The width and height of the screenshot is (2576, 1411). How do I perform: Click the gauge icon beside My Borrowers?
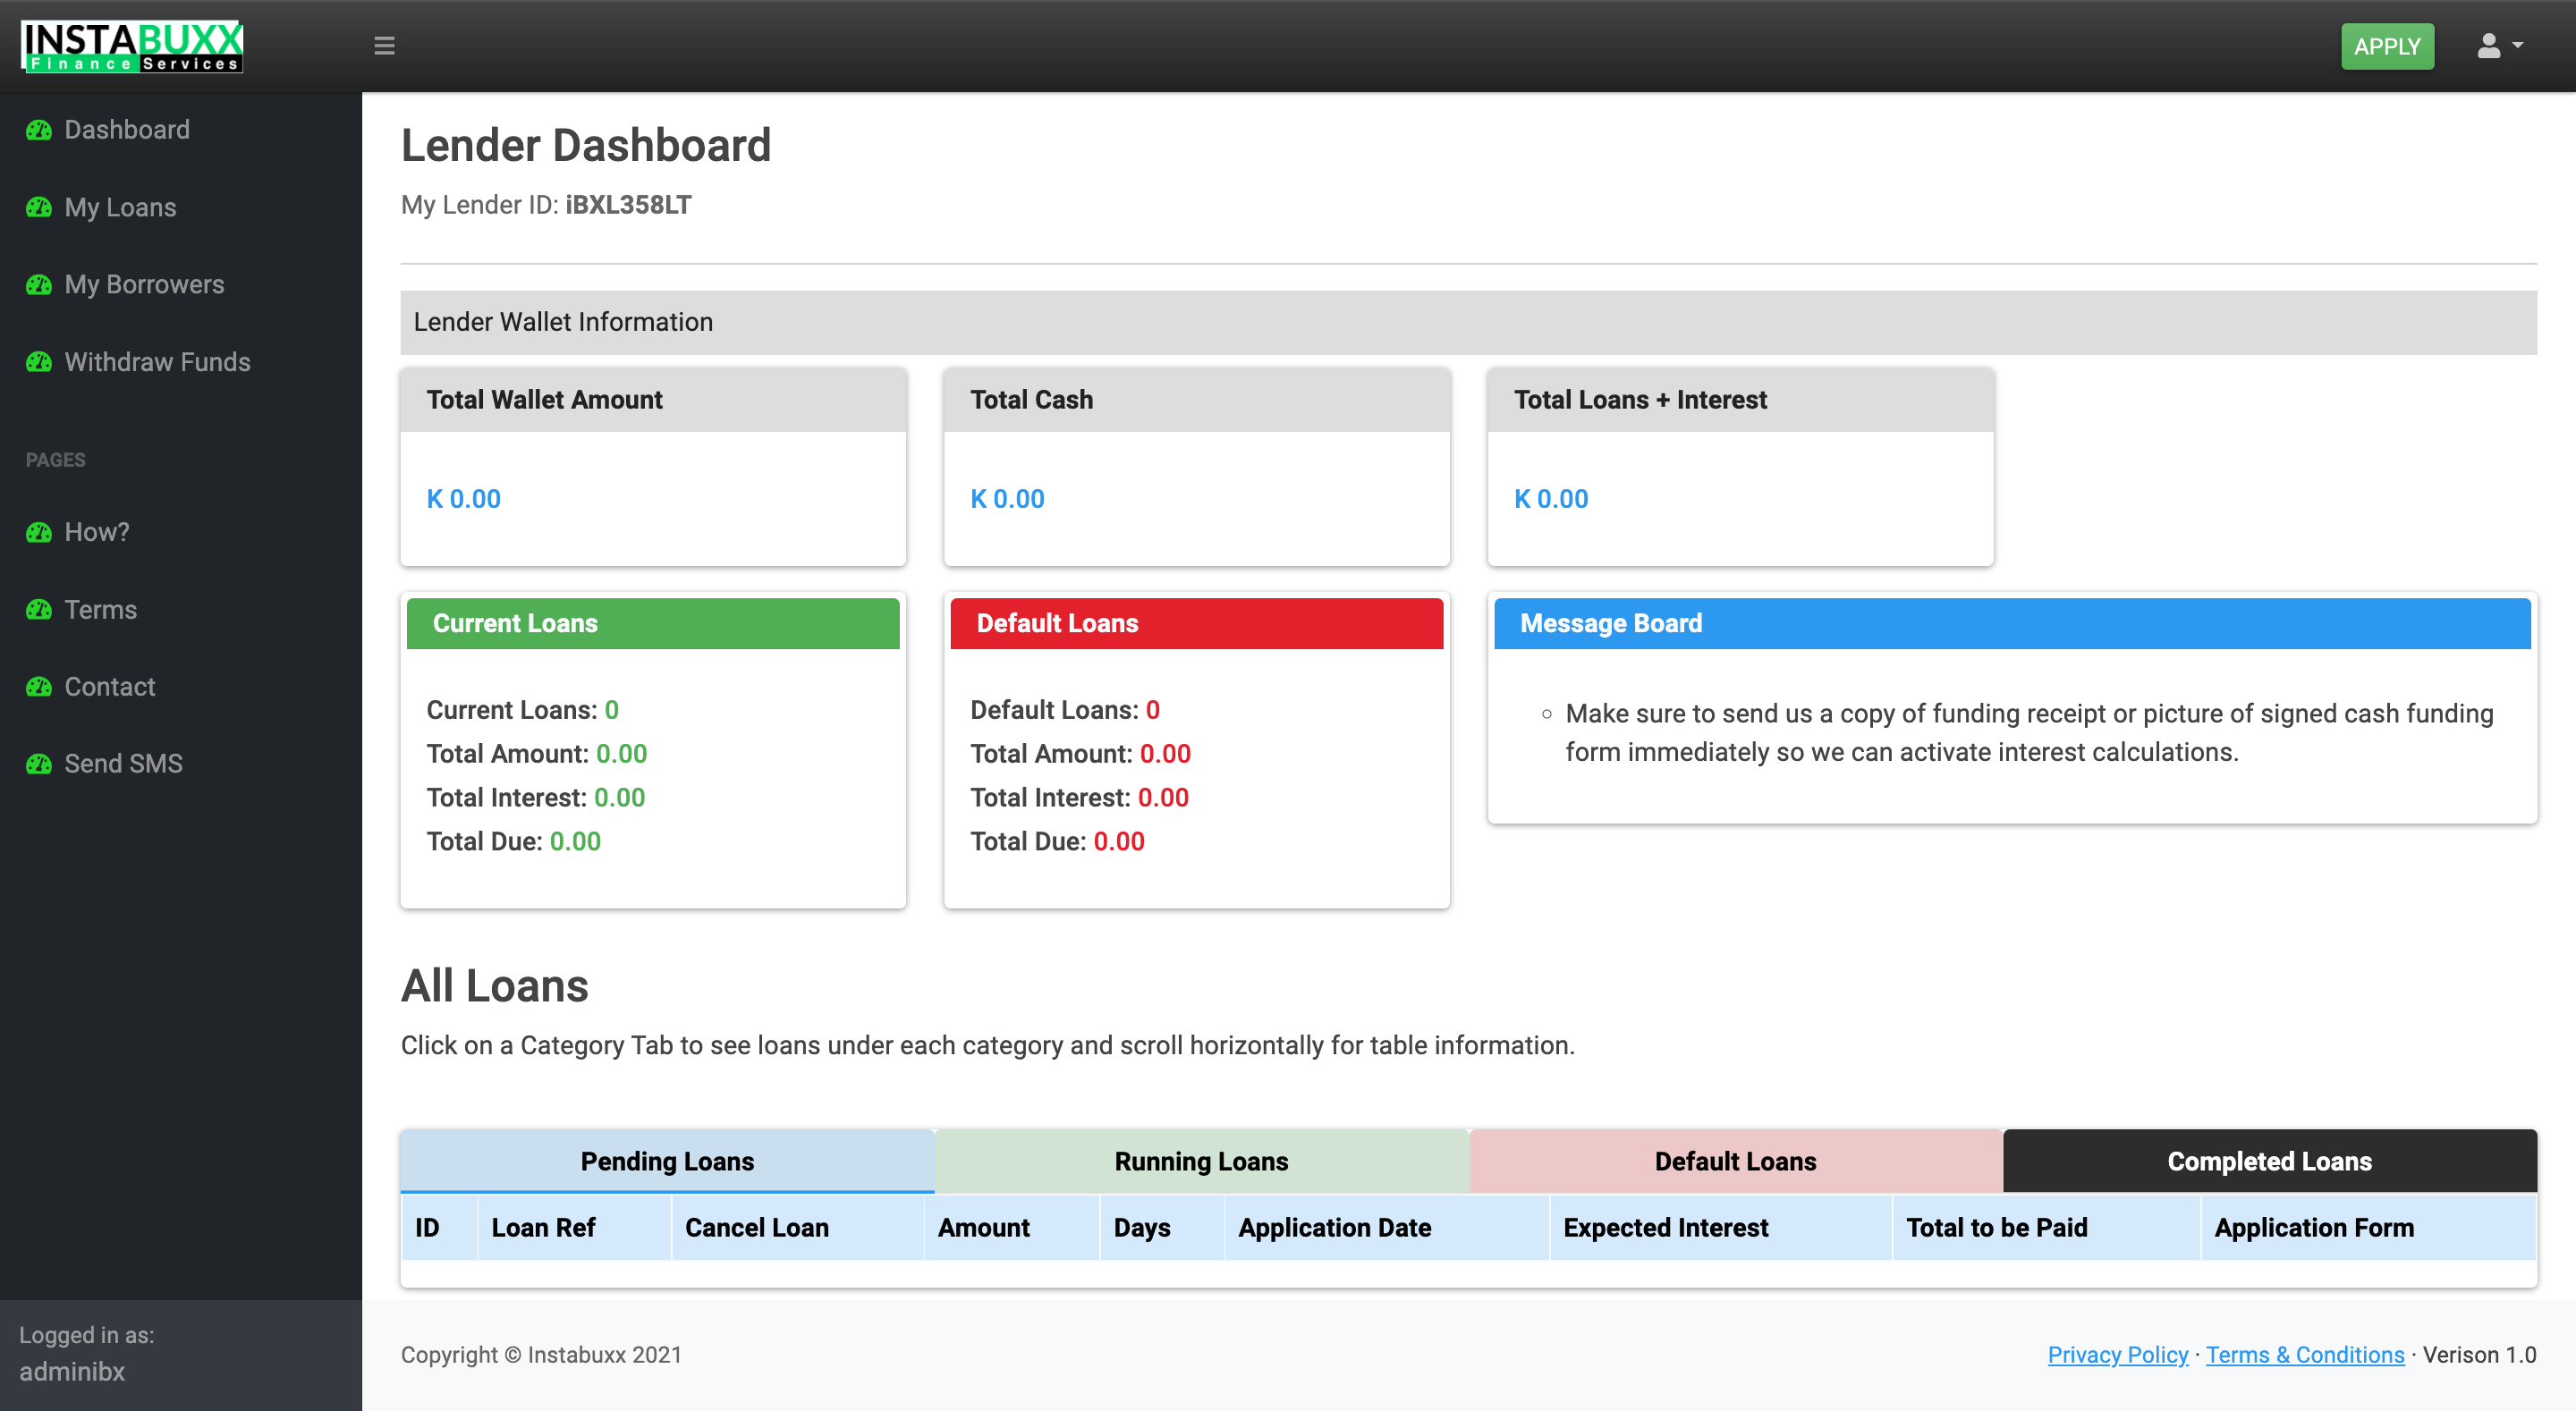39,285
